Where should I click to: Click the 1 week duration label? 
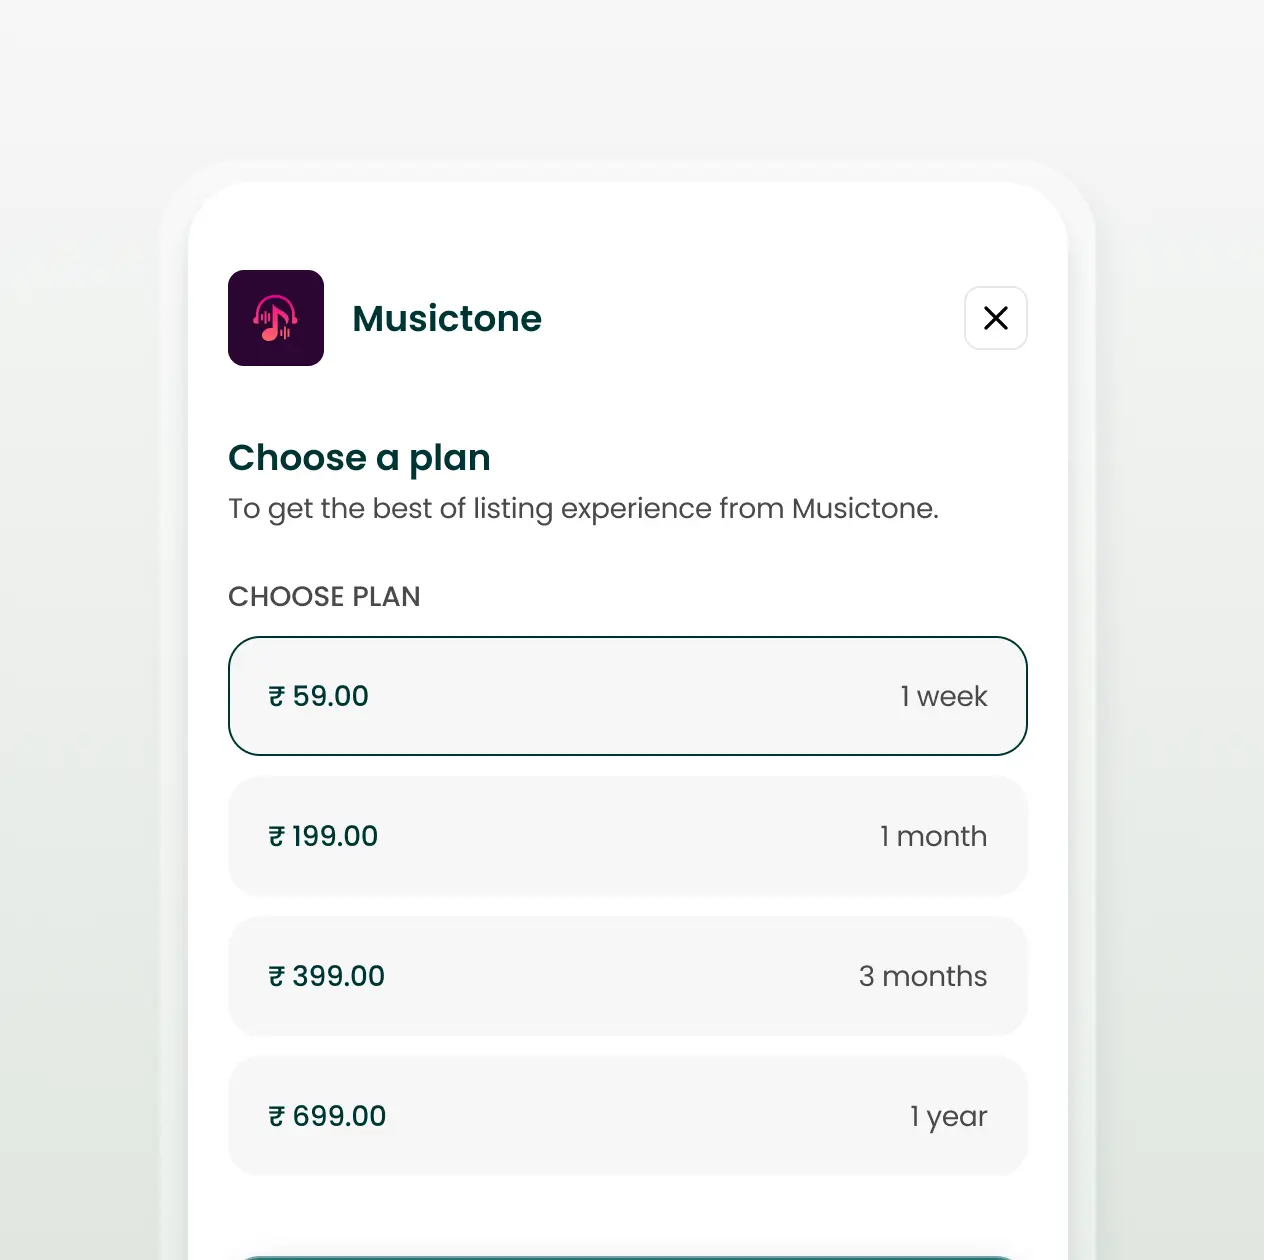click(x=943, y=696)
